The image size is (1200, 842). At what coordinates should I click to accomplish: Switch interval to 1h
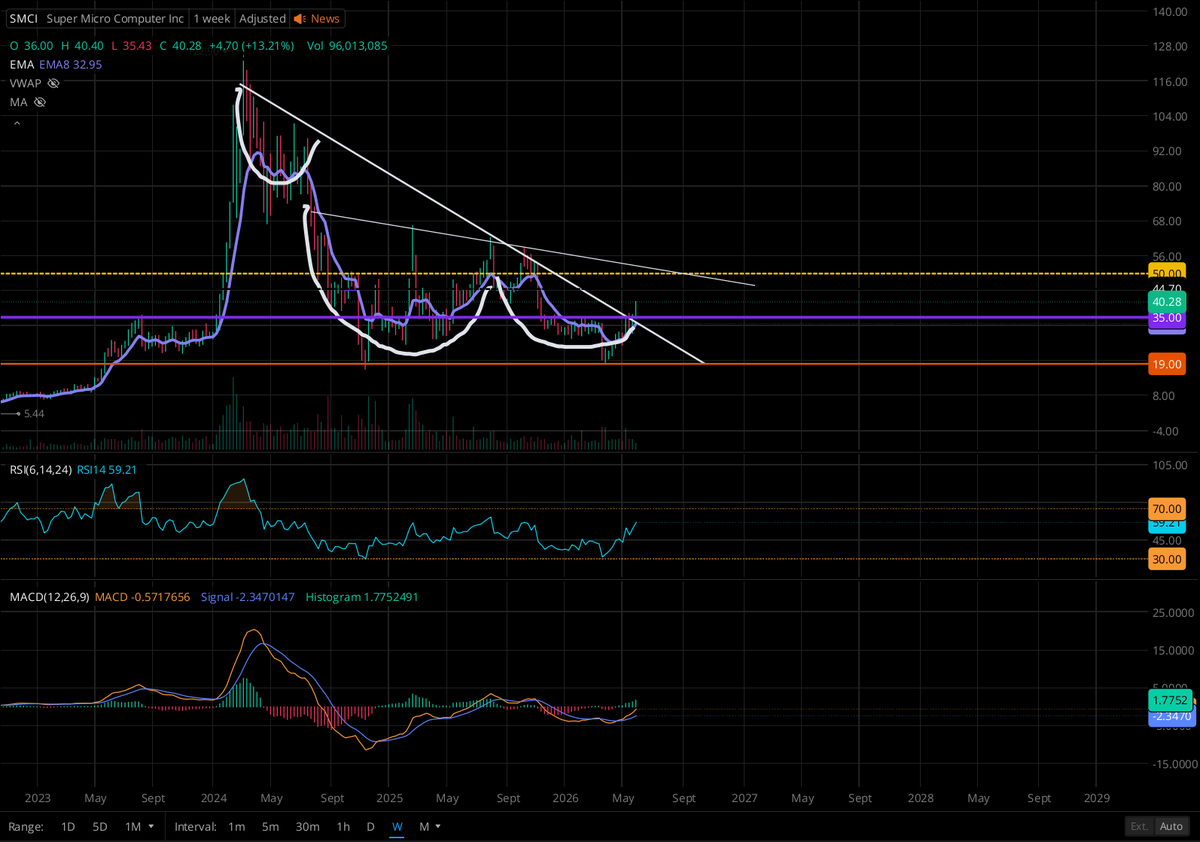point(343,827)
